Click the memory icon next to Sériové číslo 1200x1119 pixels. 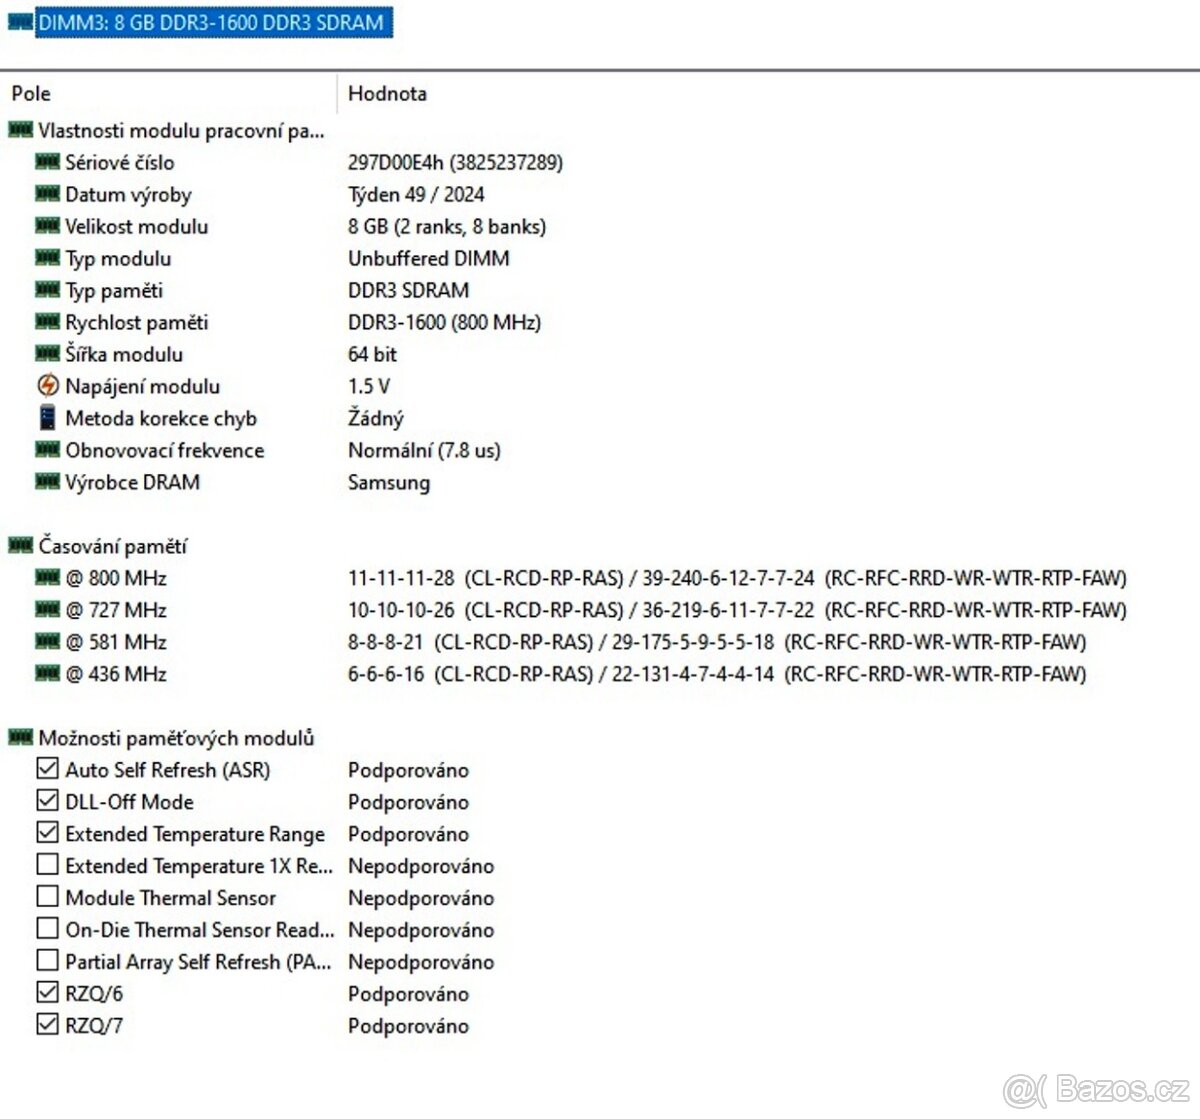point(47,162)
